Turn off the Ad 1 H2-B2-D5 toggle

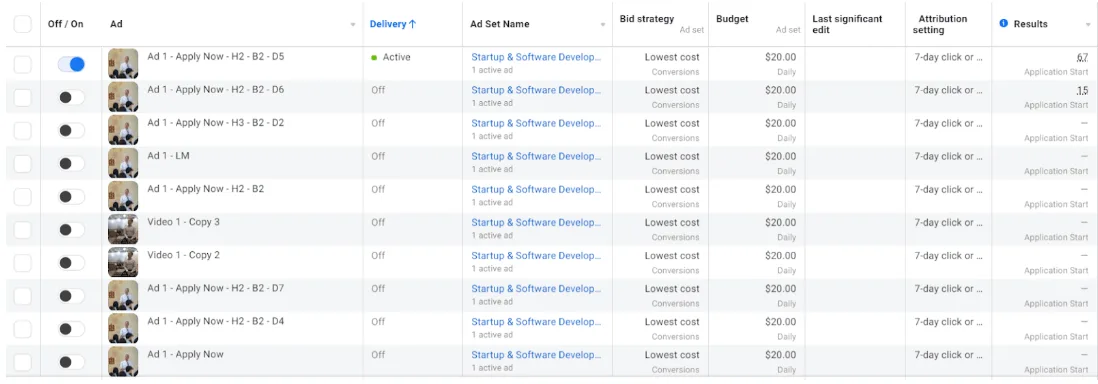point(71,64)
